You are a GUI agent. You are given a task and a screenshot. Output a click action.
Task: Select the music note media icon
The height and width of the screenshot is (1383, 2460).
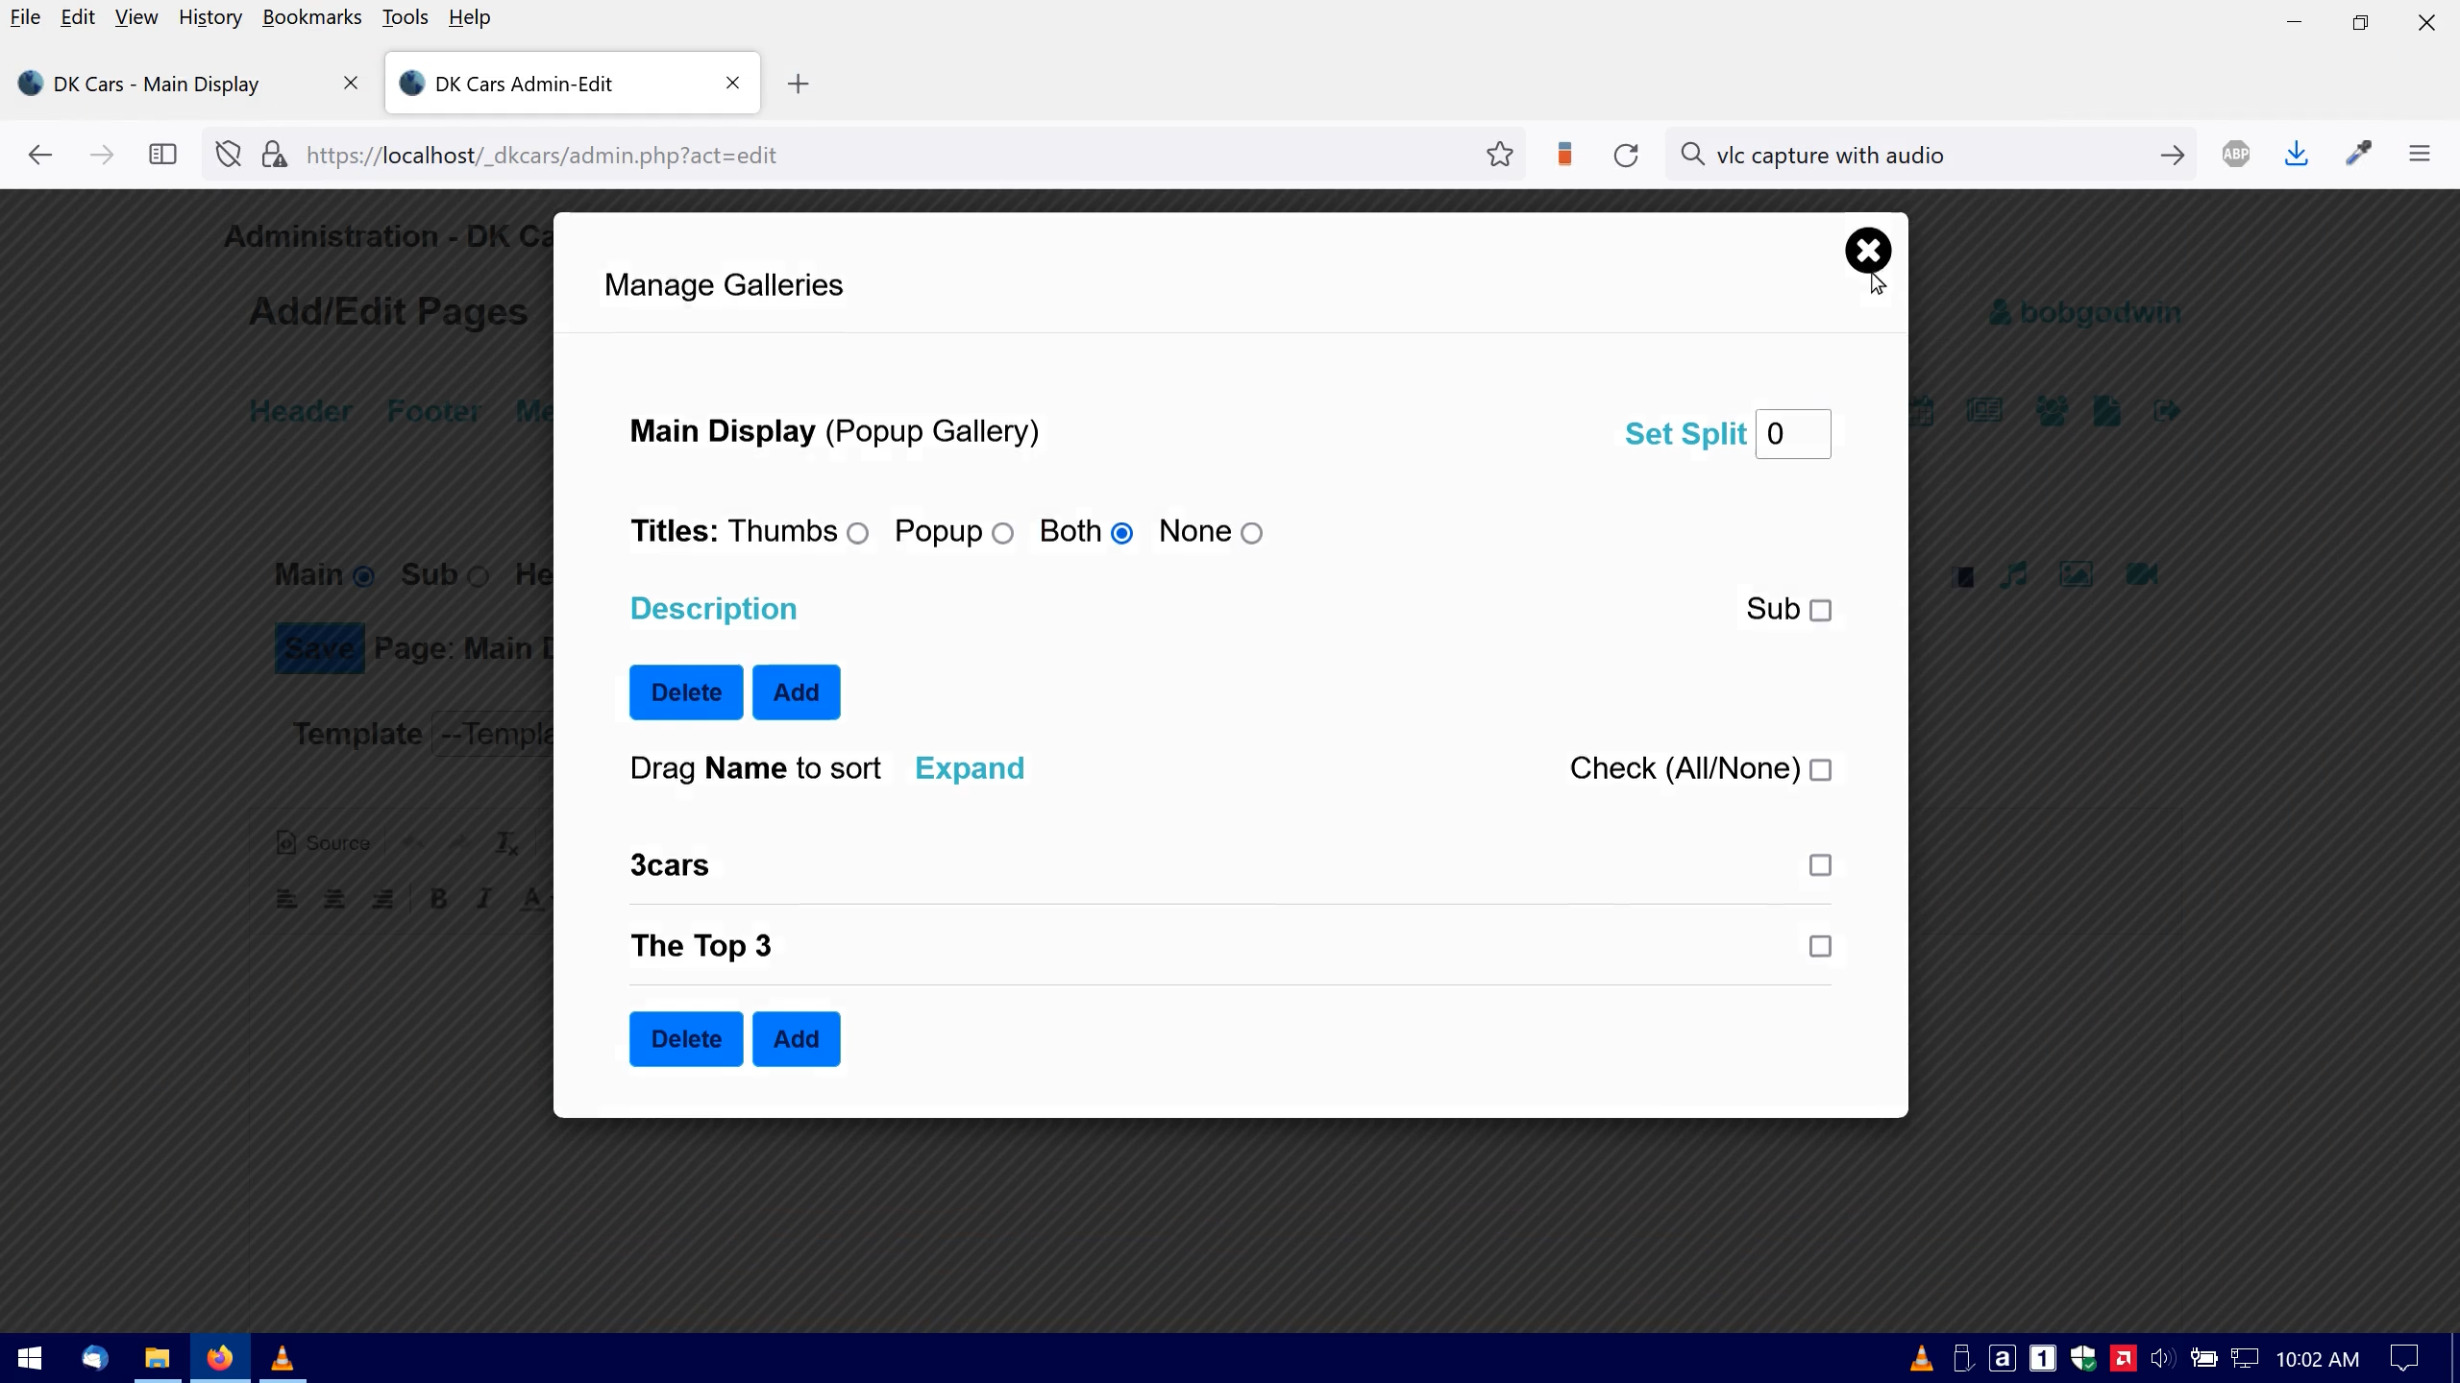click(x=2015, y=575)
